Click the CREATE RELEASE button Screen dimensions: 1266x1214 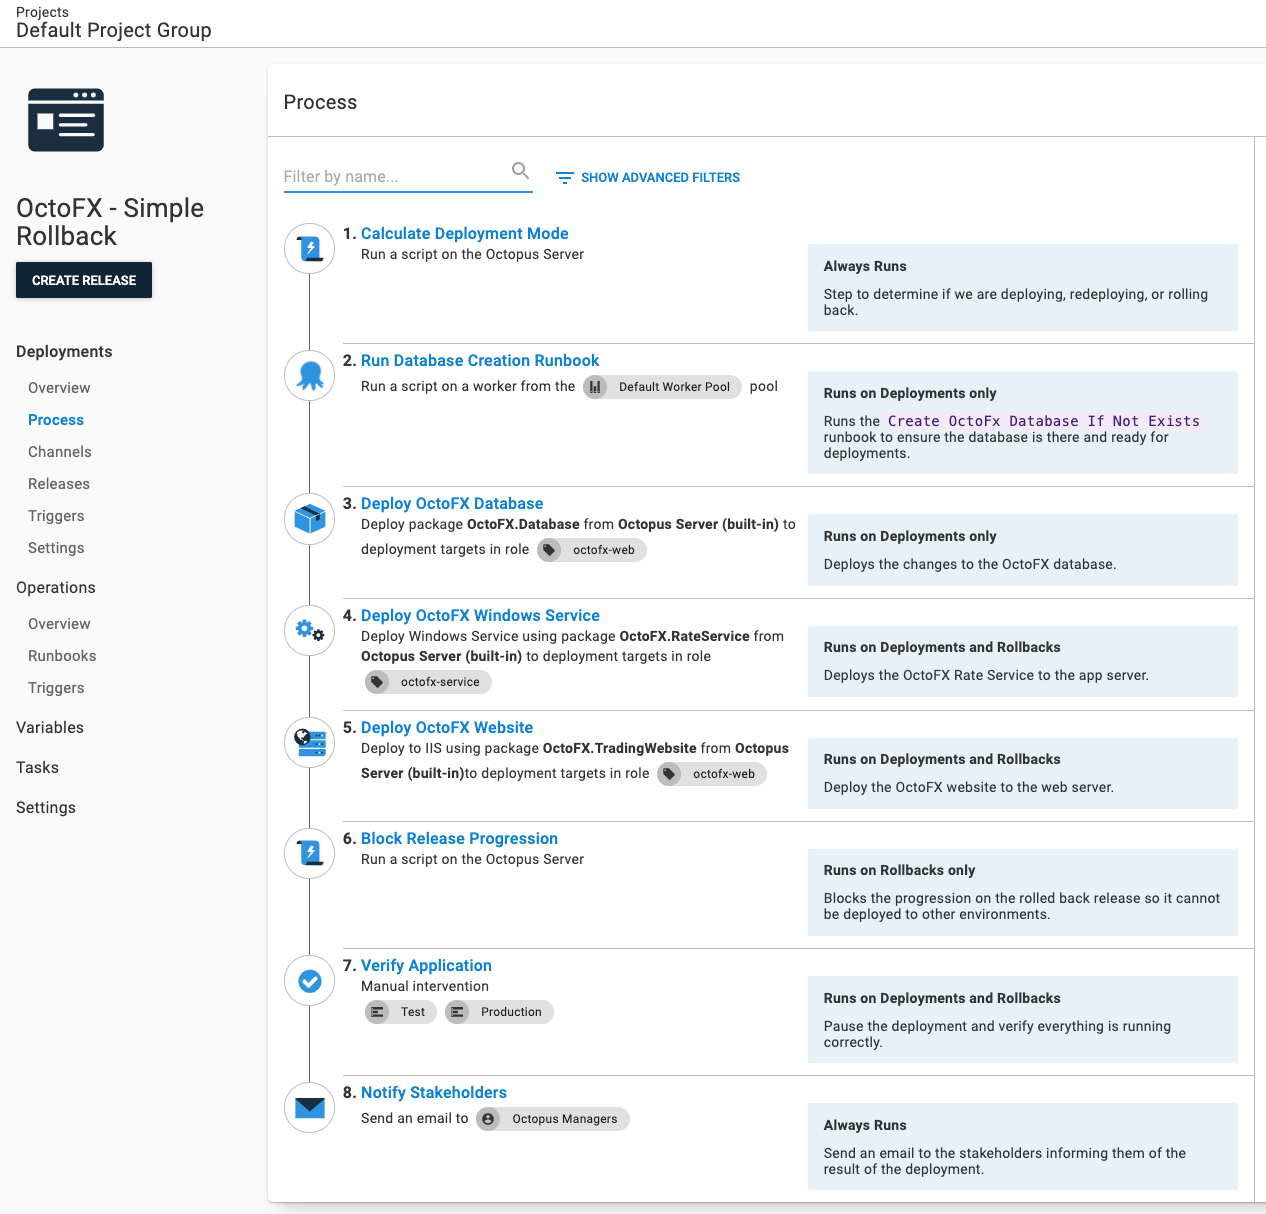(x=83, y=280)
